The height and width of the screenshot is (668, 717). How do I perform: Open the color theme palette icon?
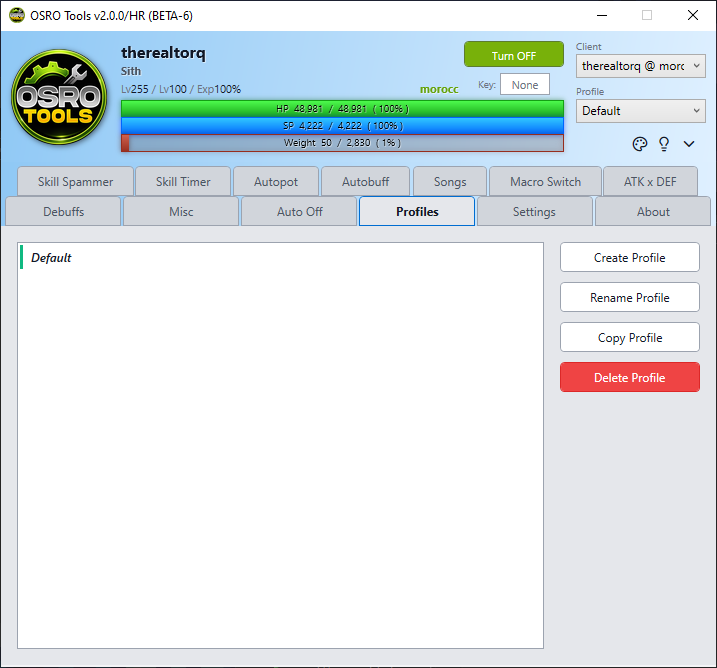[640, 144]
